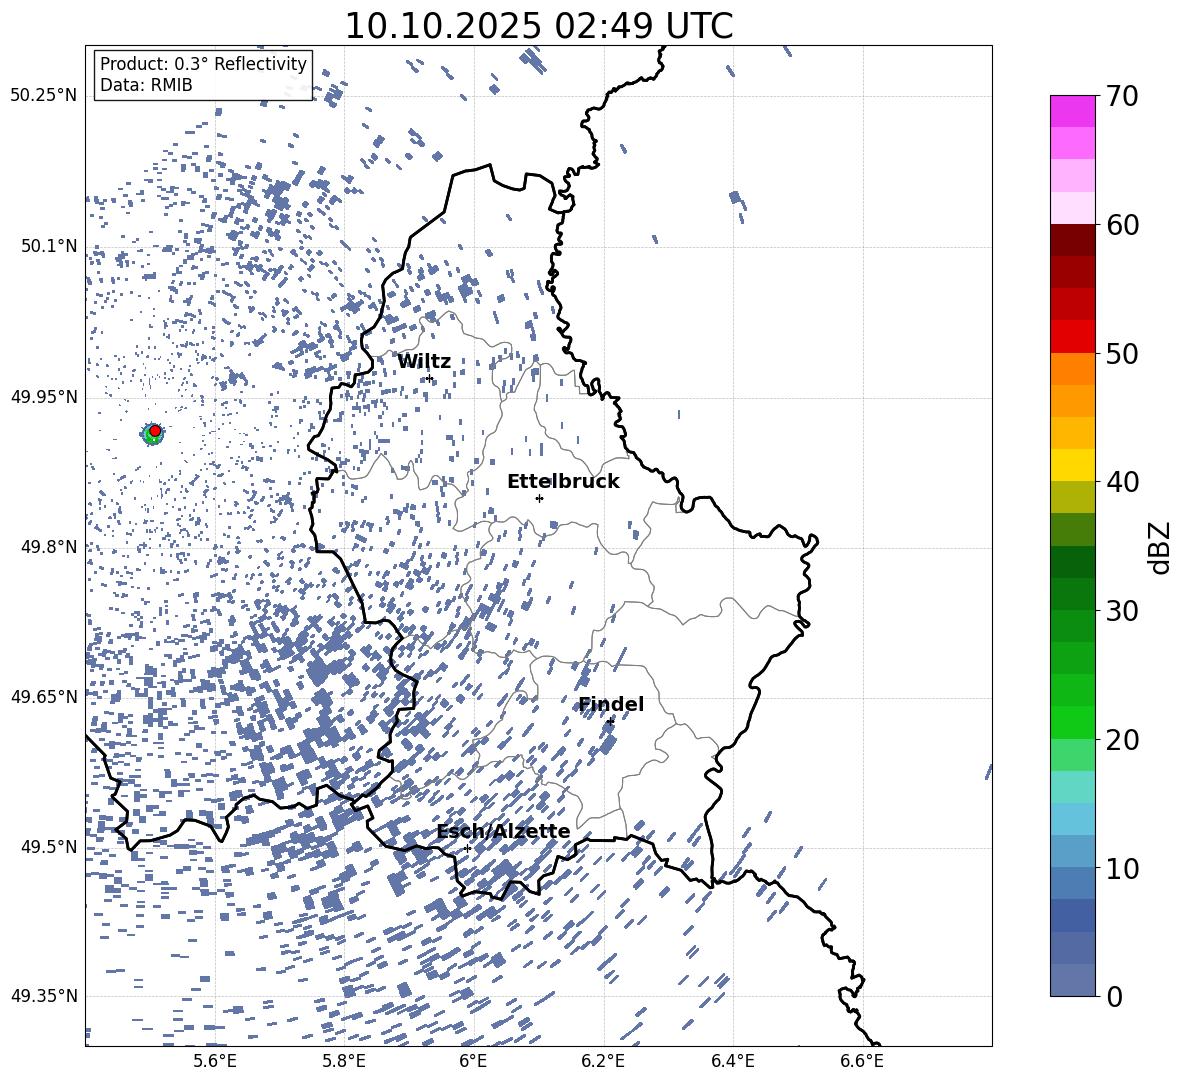Click the Findel city label

611,704
